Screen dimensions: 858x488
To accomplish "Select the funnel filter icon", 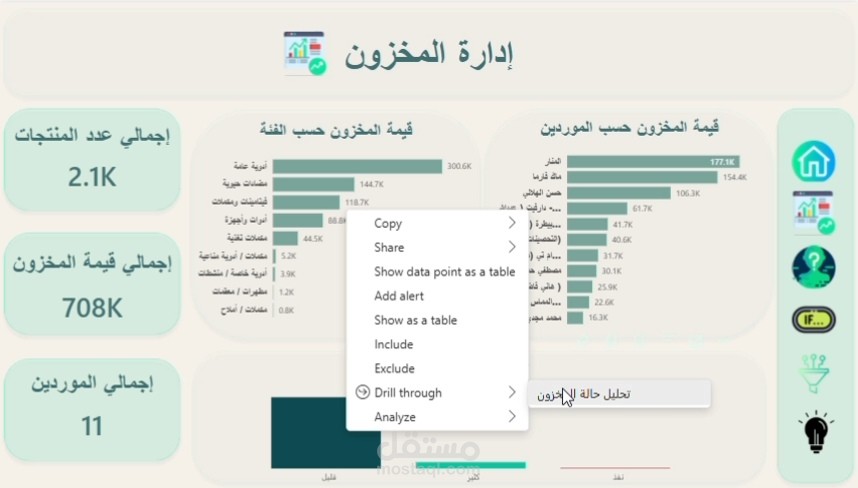I will pyautogui.click(x=813, y=374).
